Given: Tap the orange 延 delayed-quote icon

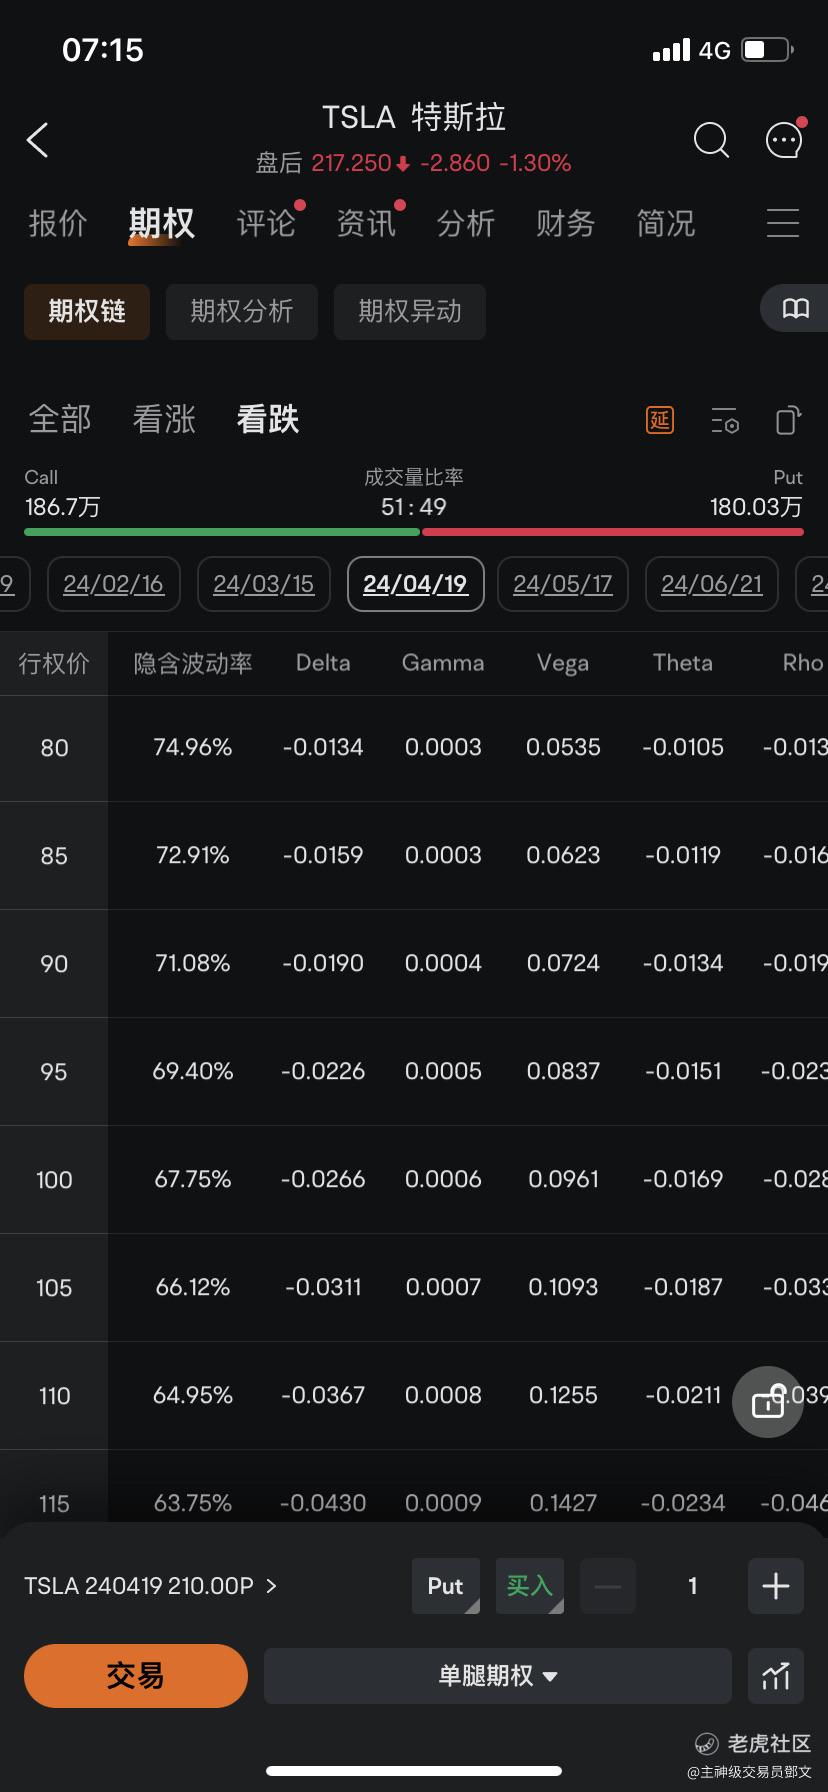Looking at the screenshot, I should point(660,420).
